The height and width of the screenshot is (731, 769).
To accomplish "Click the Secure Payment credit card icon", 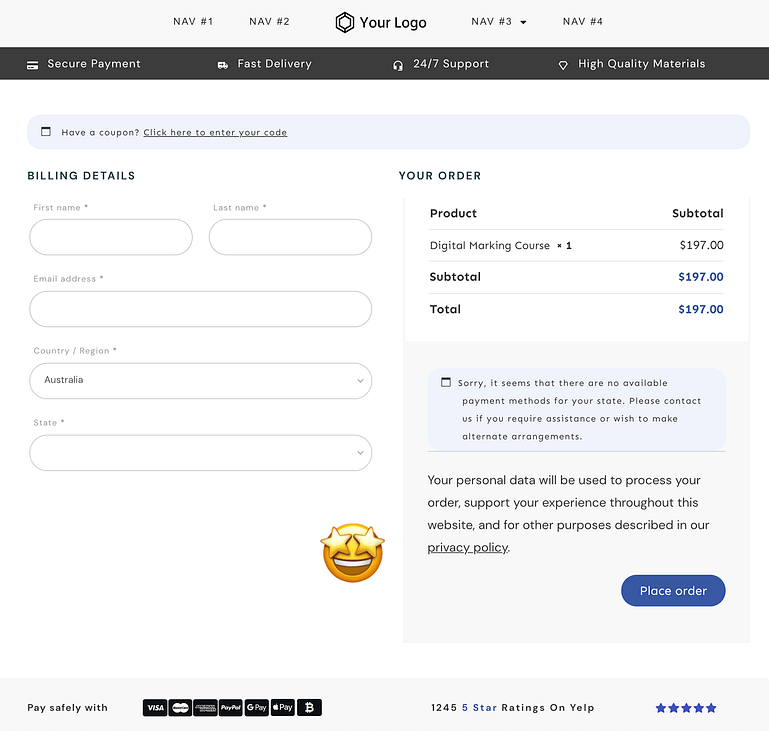I will (x=33, y=64).
